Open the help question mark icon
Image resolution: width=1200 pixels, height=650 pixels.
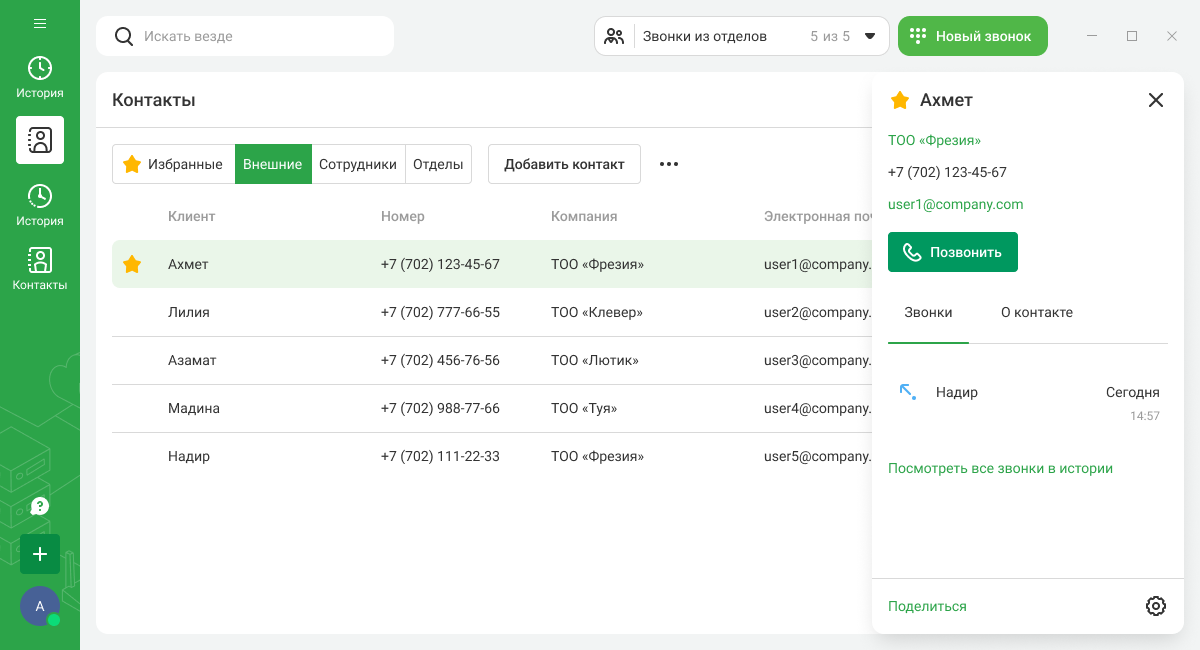pos(40,506)
